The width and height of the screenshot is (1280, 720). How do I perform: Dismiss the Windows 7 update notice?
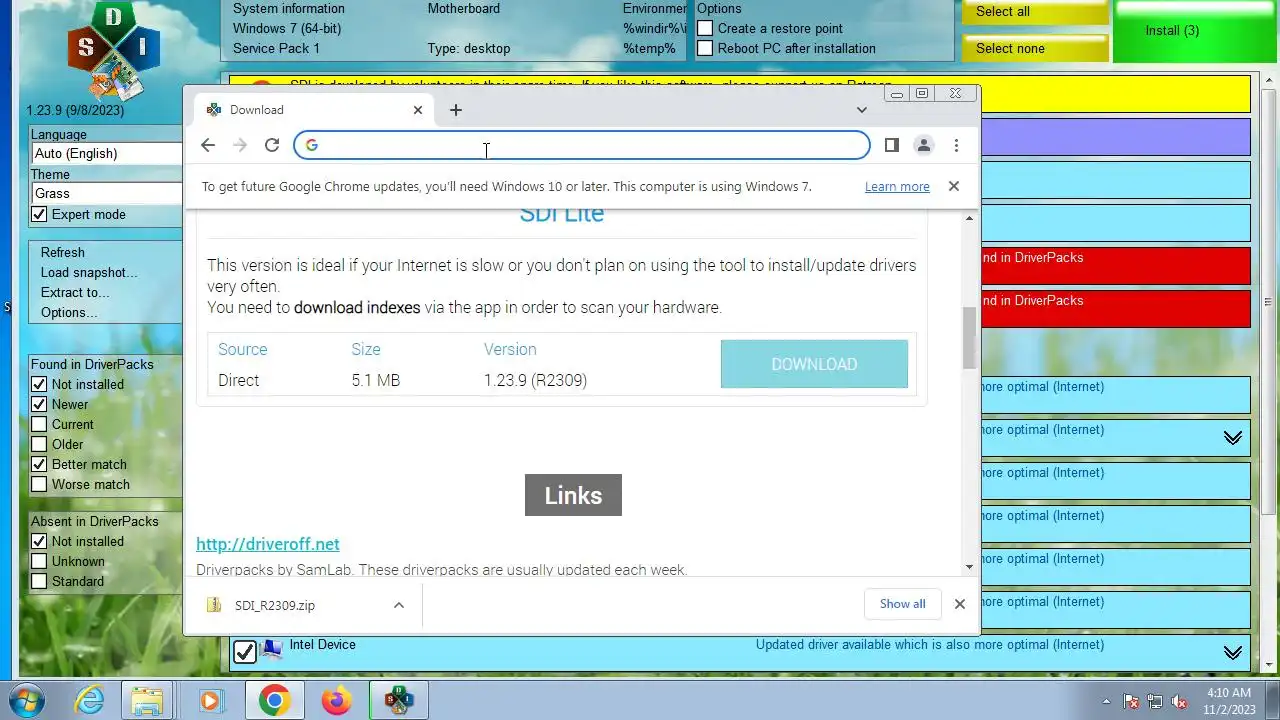tap(953, 186)
